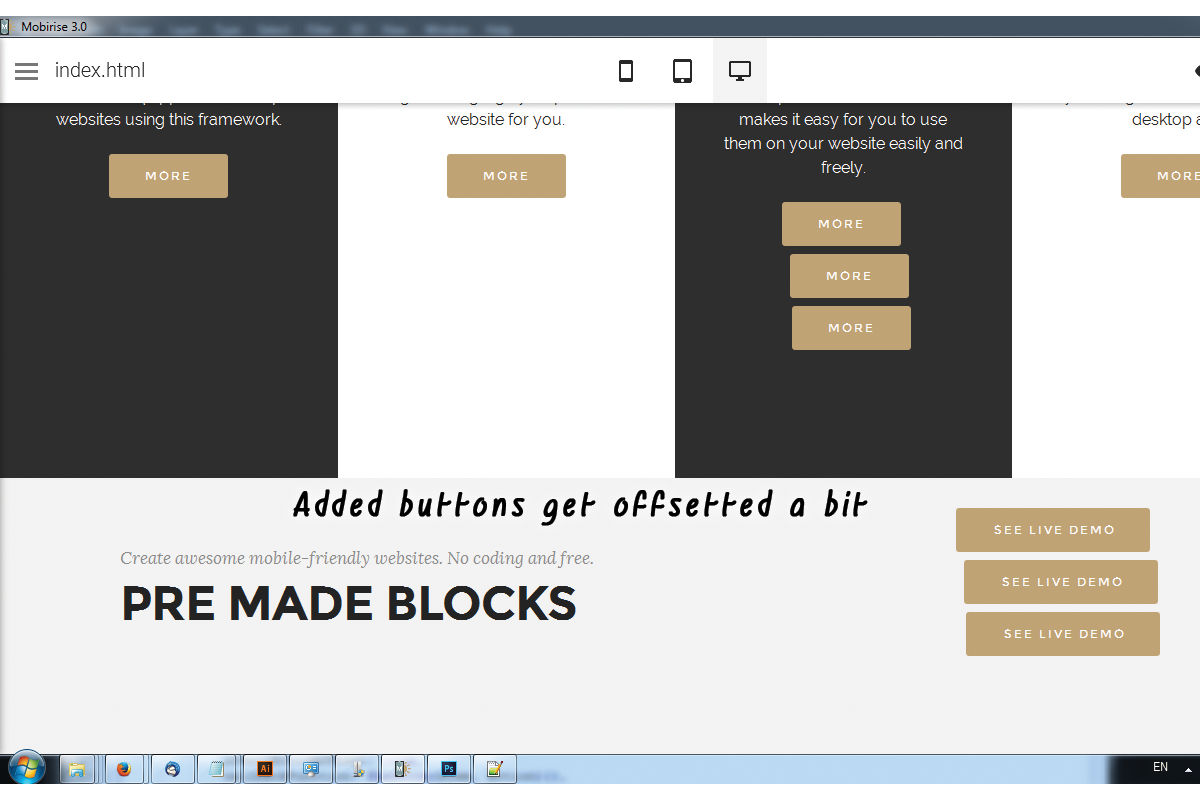Click the pen icon at top right
The width and height of the screenshot is (1200, 800).
1195,71
